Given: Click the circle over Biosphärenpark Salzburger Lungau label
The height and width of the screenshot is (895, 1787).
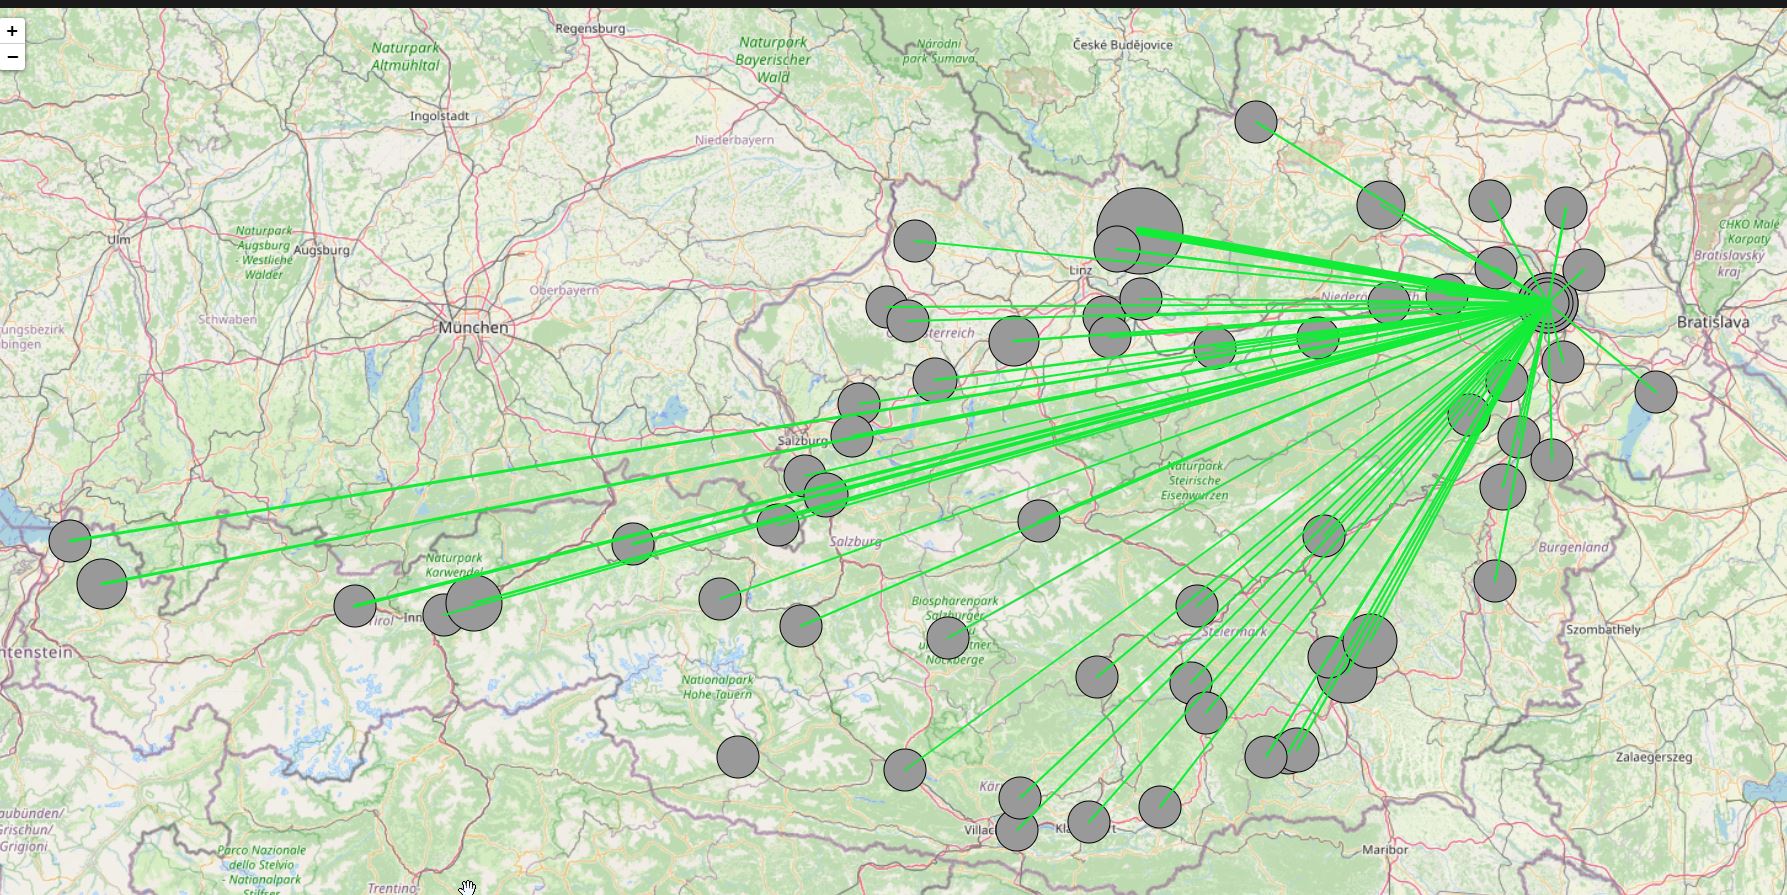Looking at the screenshot, I should pyautogui.click(x=948, y=637).
